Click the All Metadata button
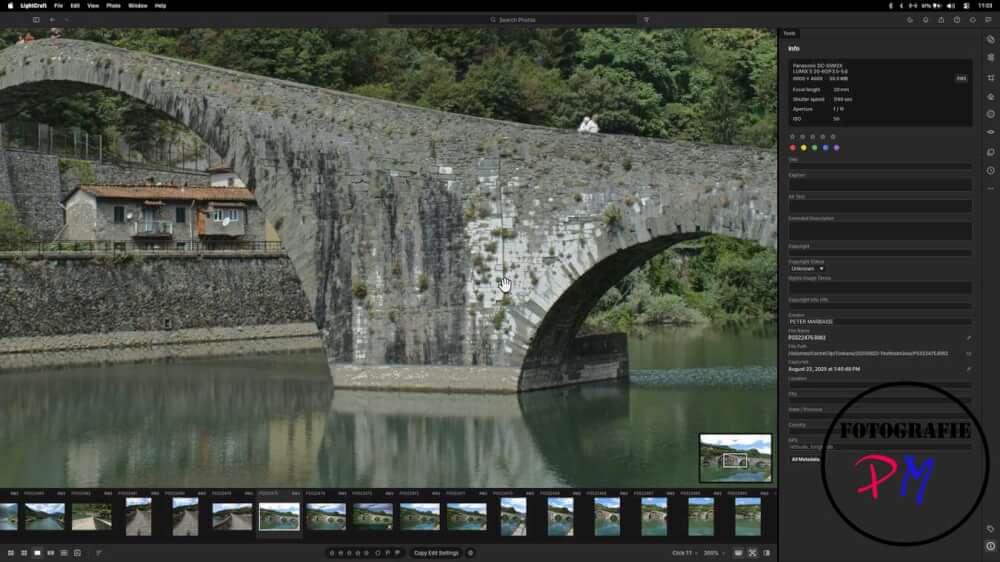 (x=805, y=459)
